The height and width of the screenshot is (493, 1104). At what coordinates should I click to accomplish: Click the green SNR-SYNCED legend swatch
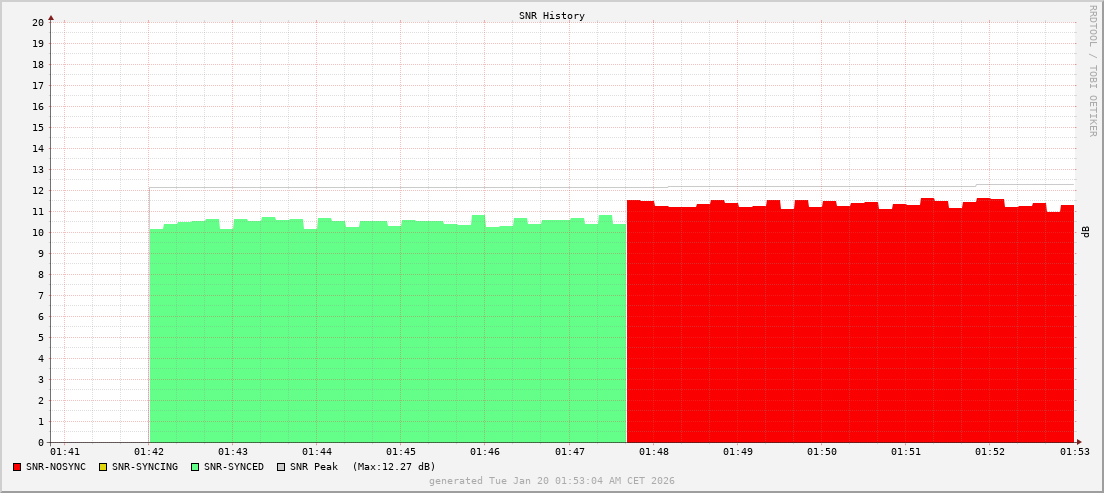point(195,467)
